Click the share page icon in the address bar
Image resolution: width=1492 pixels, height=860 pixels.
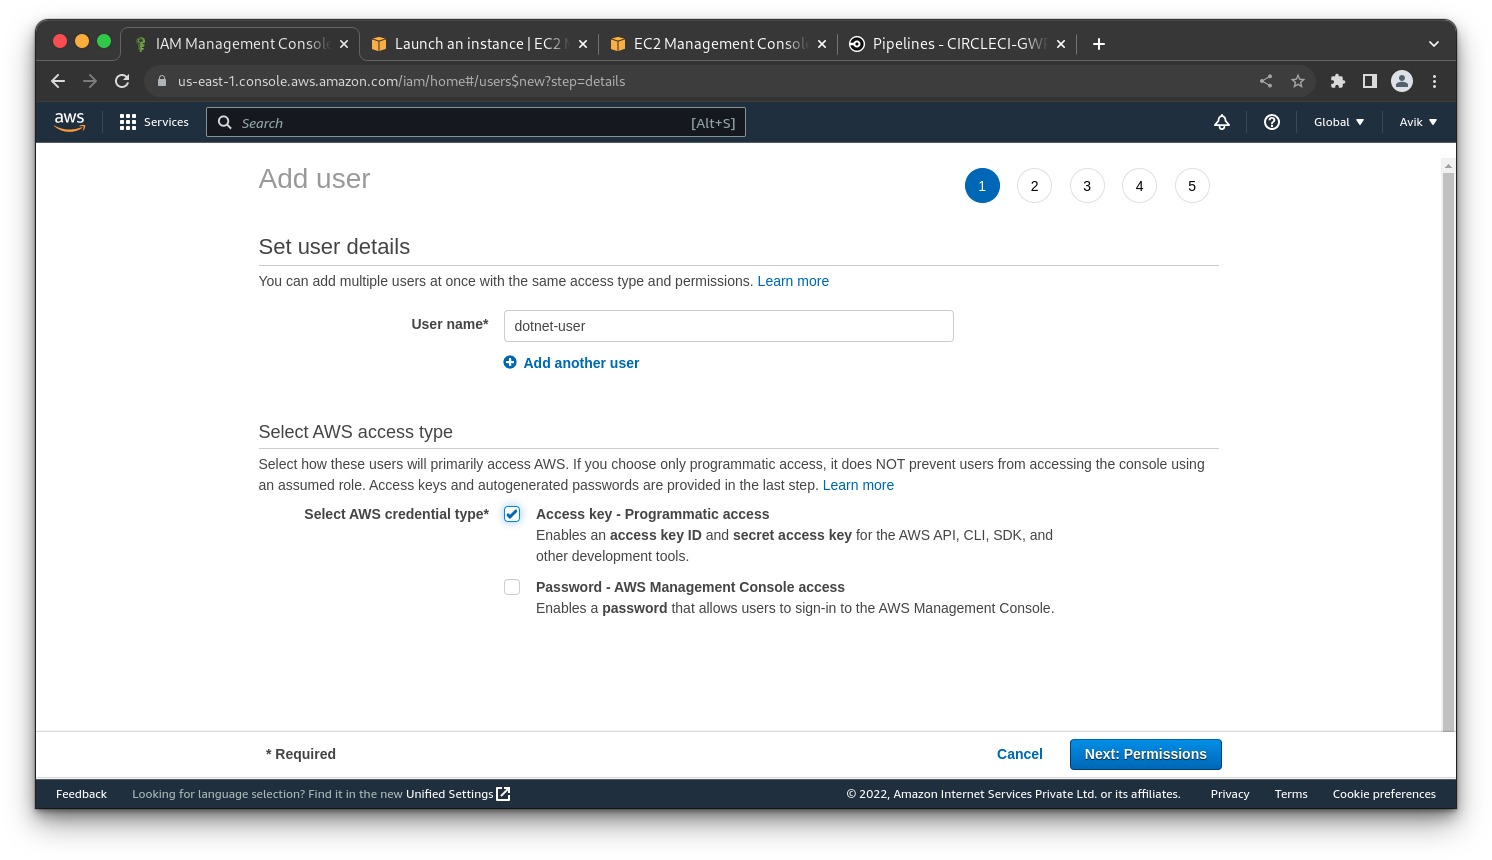click(1266, 81)
